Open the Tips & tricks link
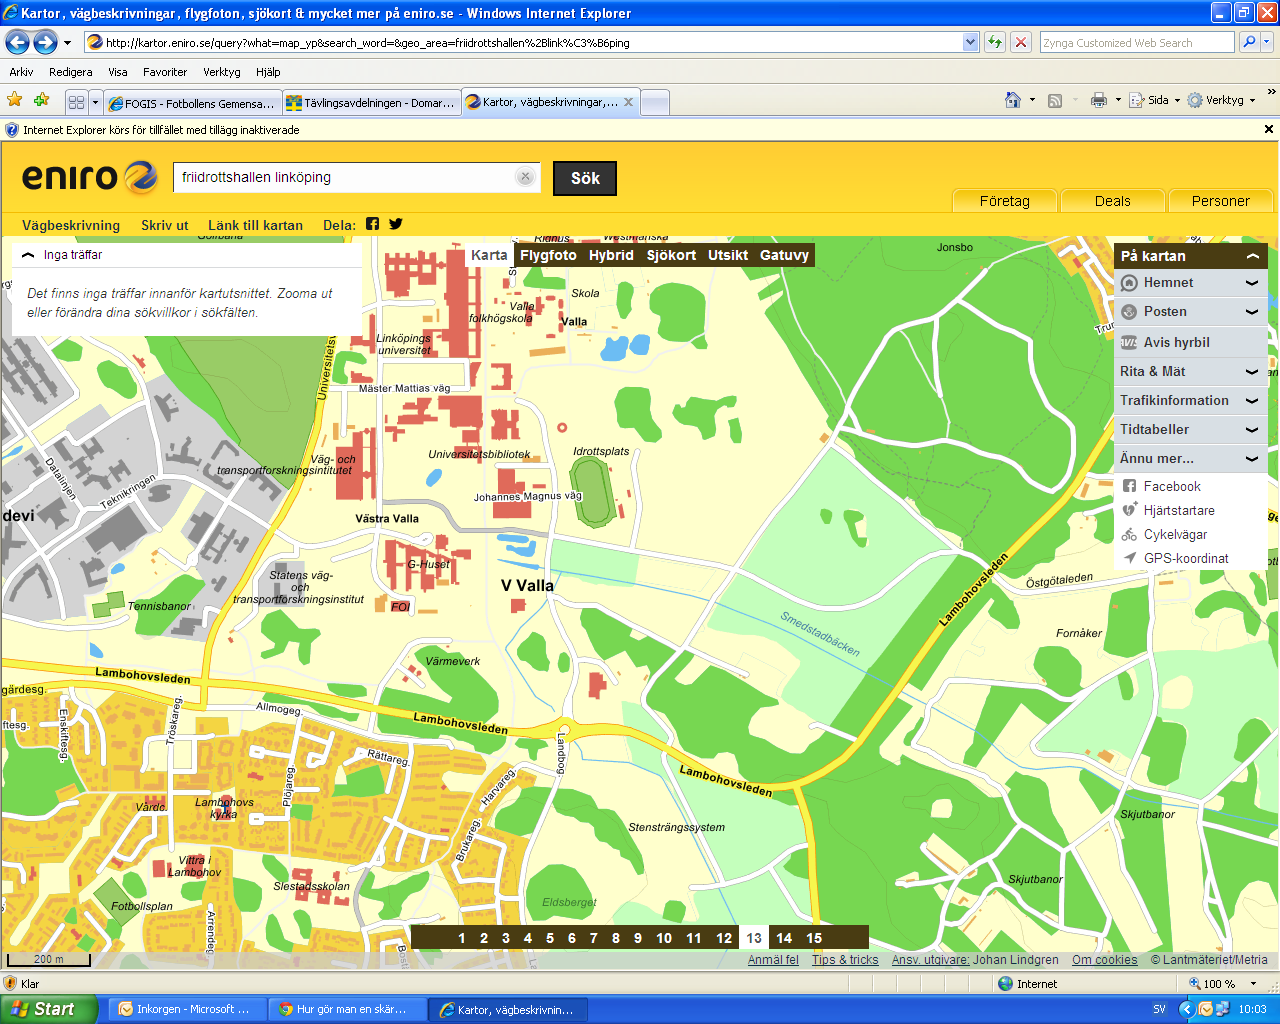This screenshot has width=1280, height=1024. pos(845,960)
